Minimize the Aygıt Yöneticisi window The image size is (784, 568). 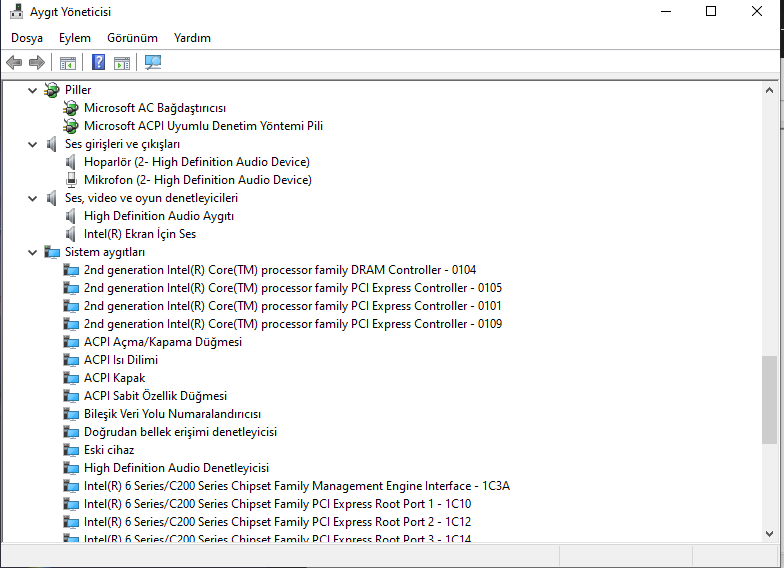point(666,11)
